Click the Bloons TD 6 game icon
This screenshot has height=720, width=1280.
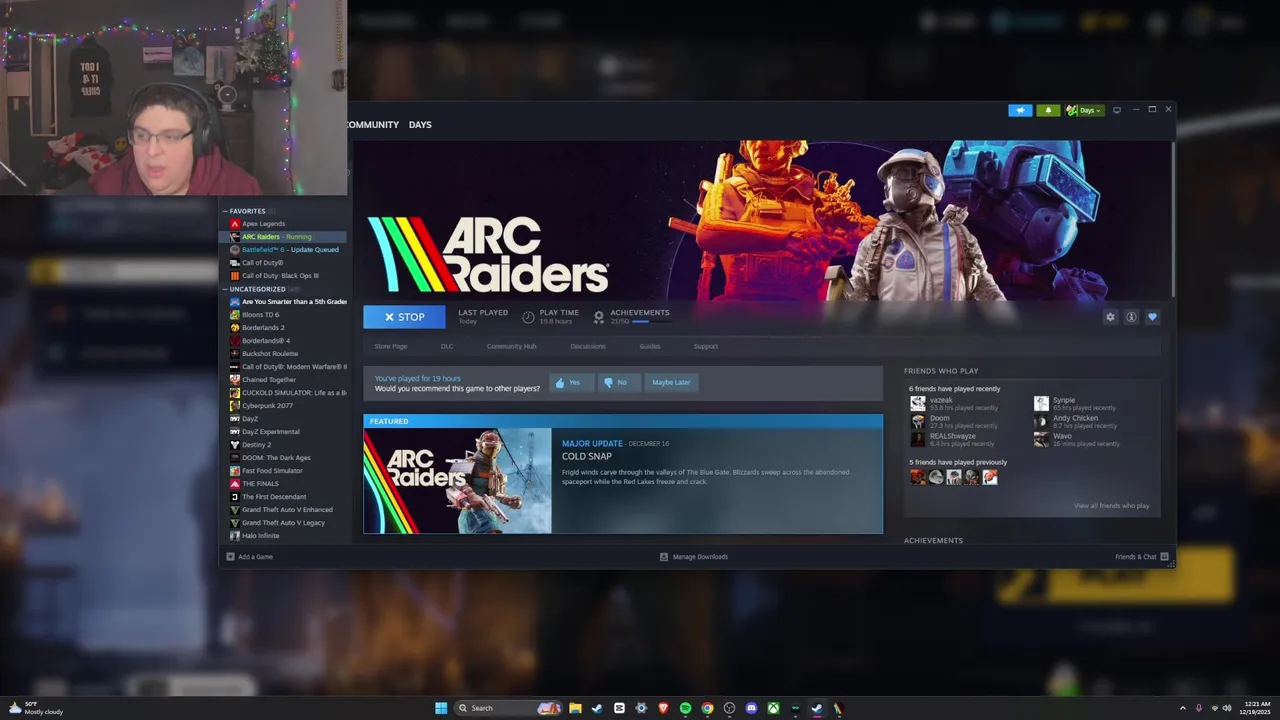[235, 315]
